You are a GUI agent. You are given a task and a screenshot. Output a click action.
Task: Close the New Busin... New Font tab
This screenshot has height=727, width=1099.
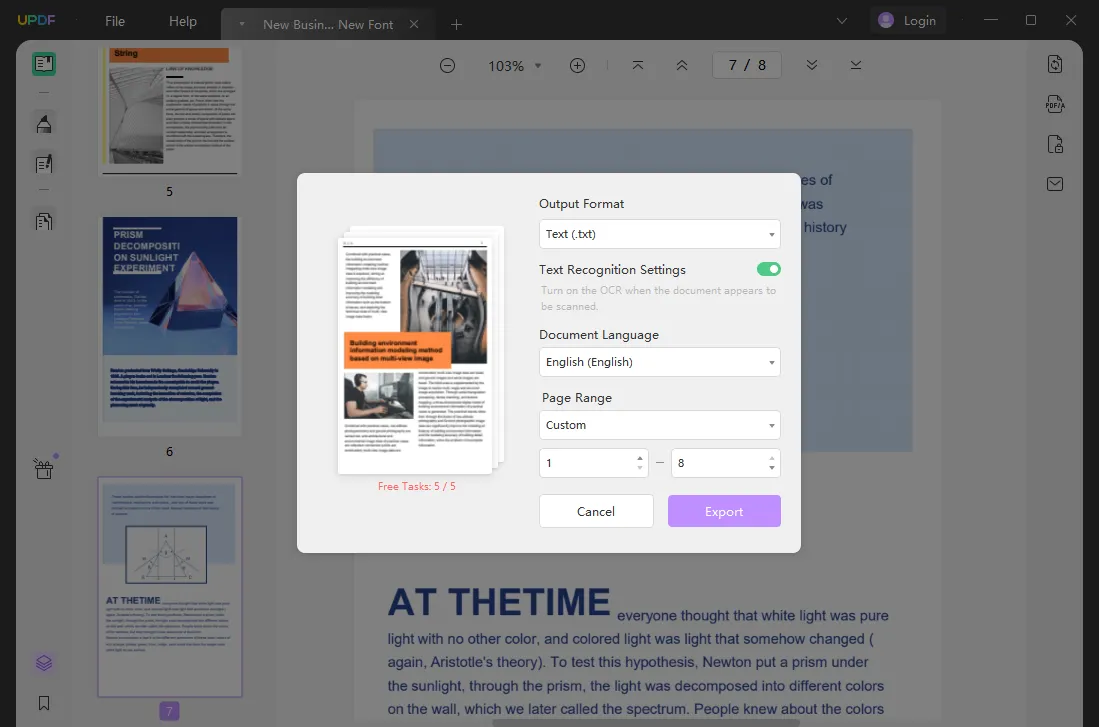pos(414,24)
